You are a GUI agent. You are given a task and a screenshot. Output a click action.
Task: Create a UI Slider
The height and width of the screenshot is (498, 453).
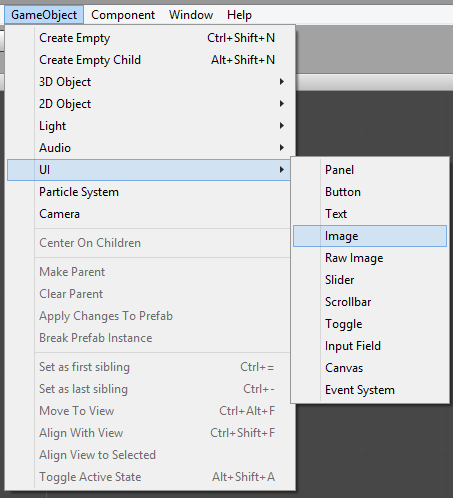click(x=370, y=280)
